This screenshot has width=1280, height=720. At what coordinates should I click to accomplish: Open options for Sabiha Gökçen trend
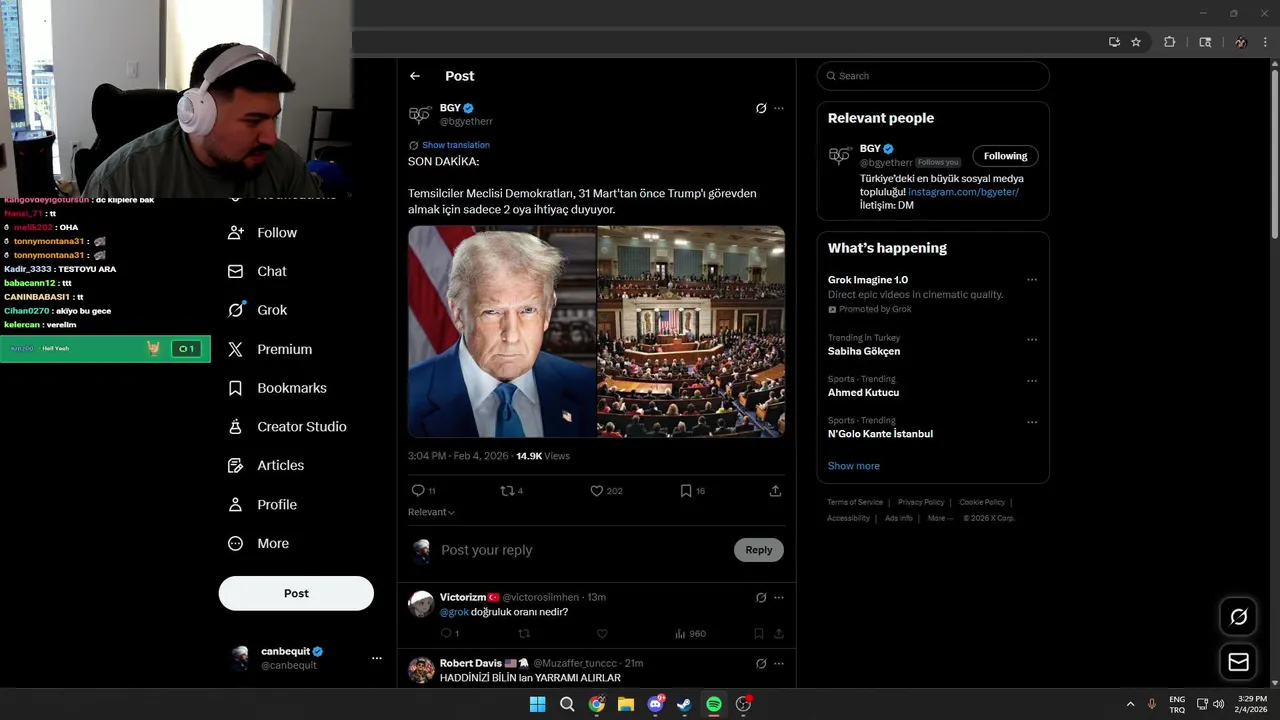[1032, 340]
